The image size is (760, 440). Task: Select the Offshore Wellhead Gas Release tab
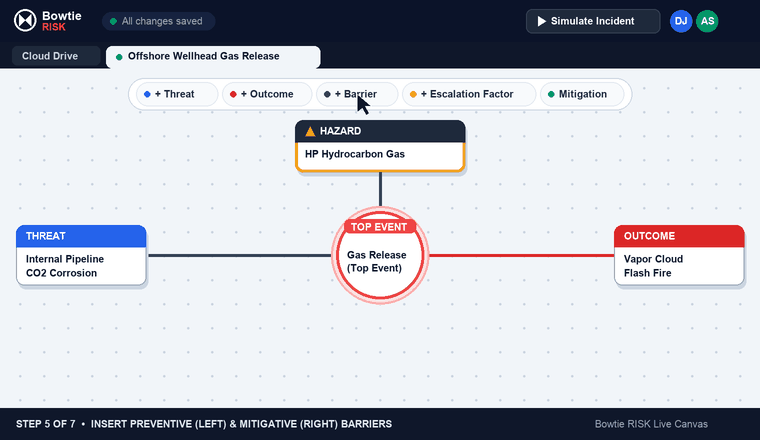point(213,57)
